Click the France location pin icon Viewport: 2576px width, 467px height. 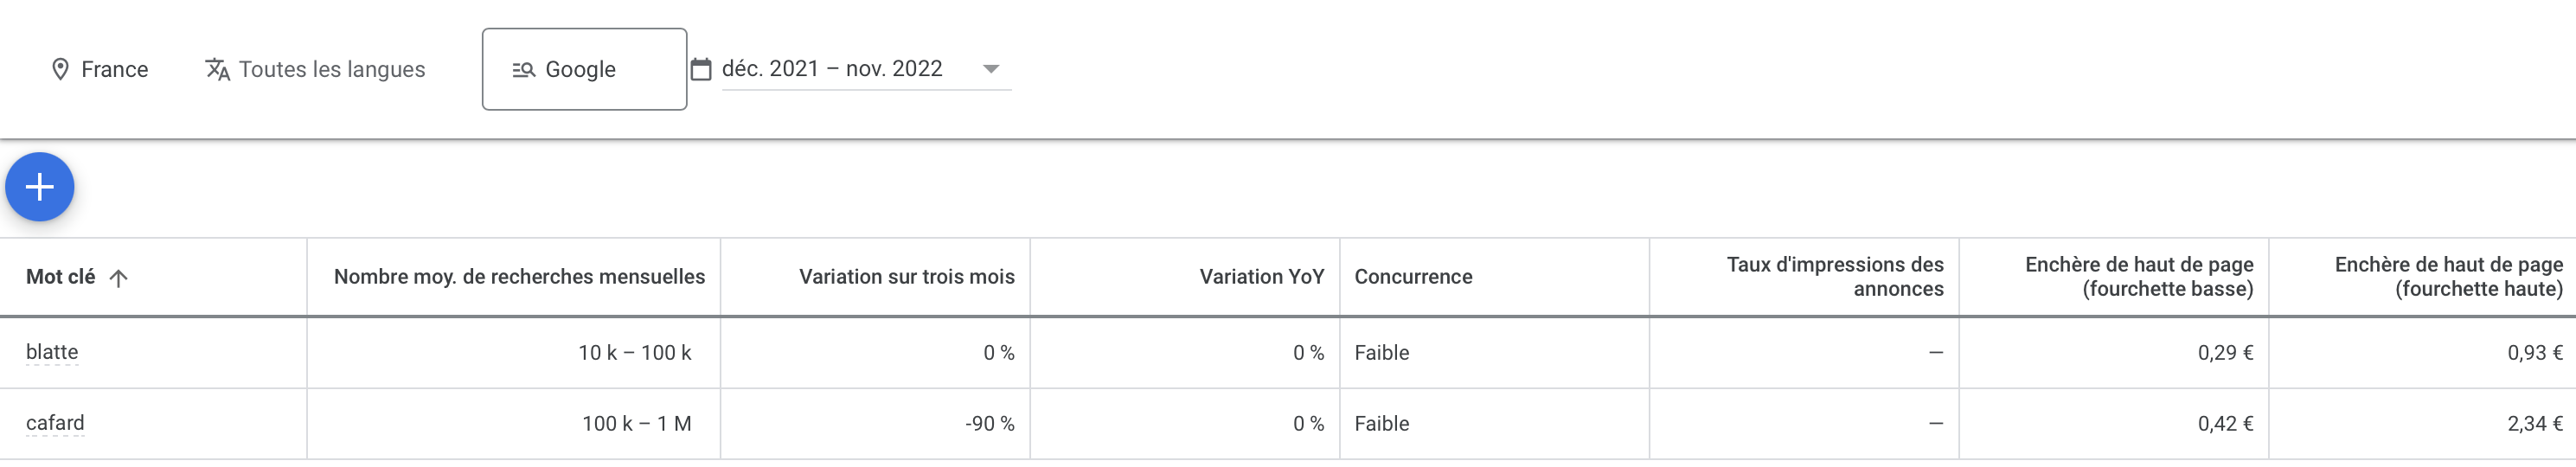point(60,69)
